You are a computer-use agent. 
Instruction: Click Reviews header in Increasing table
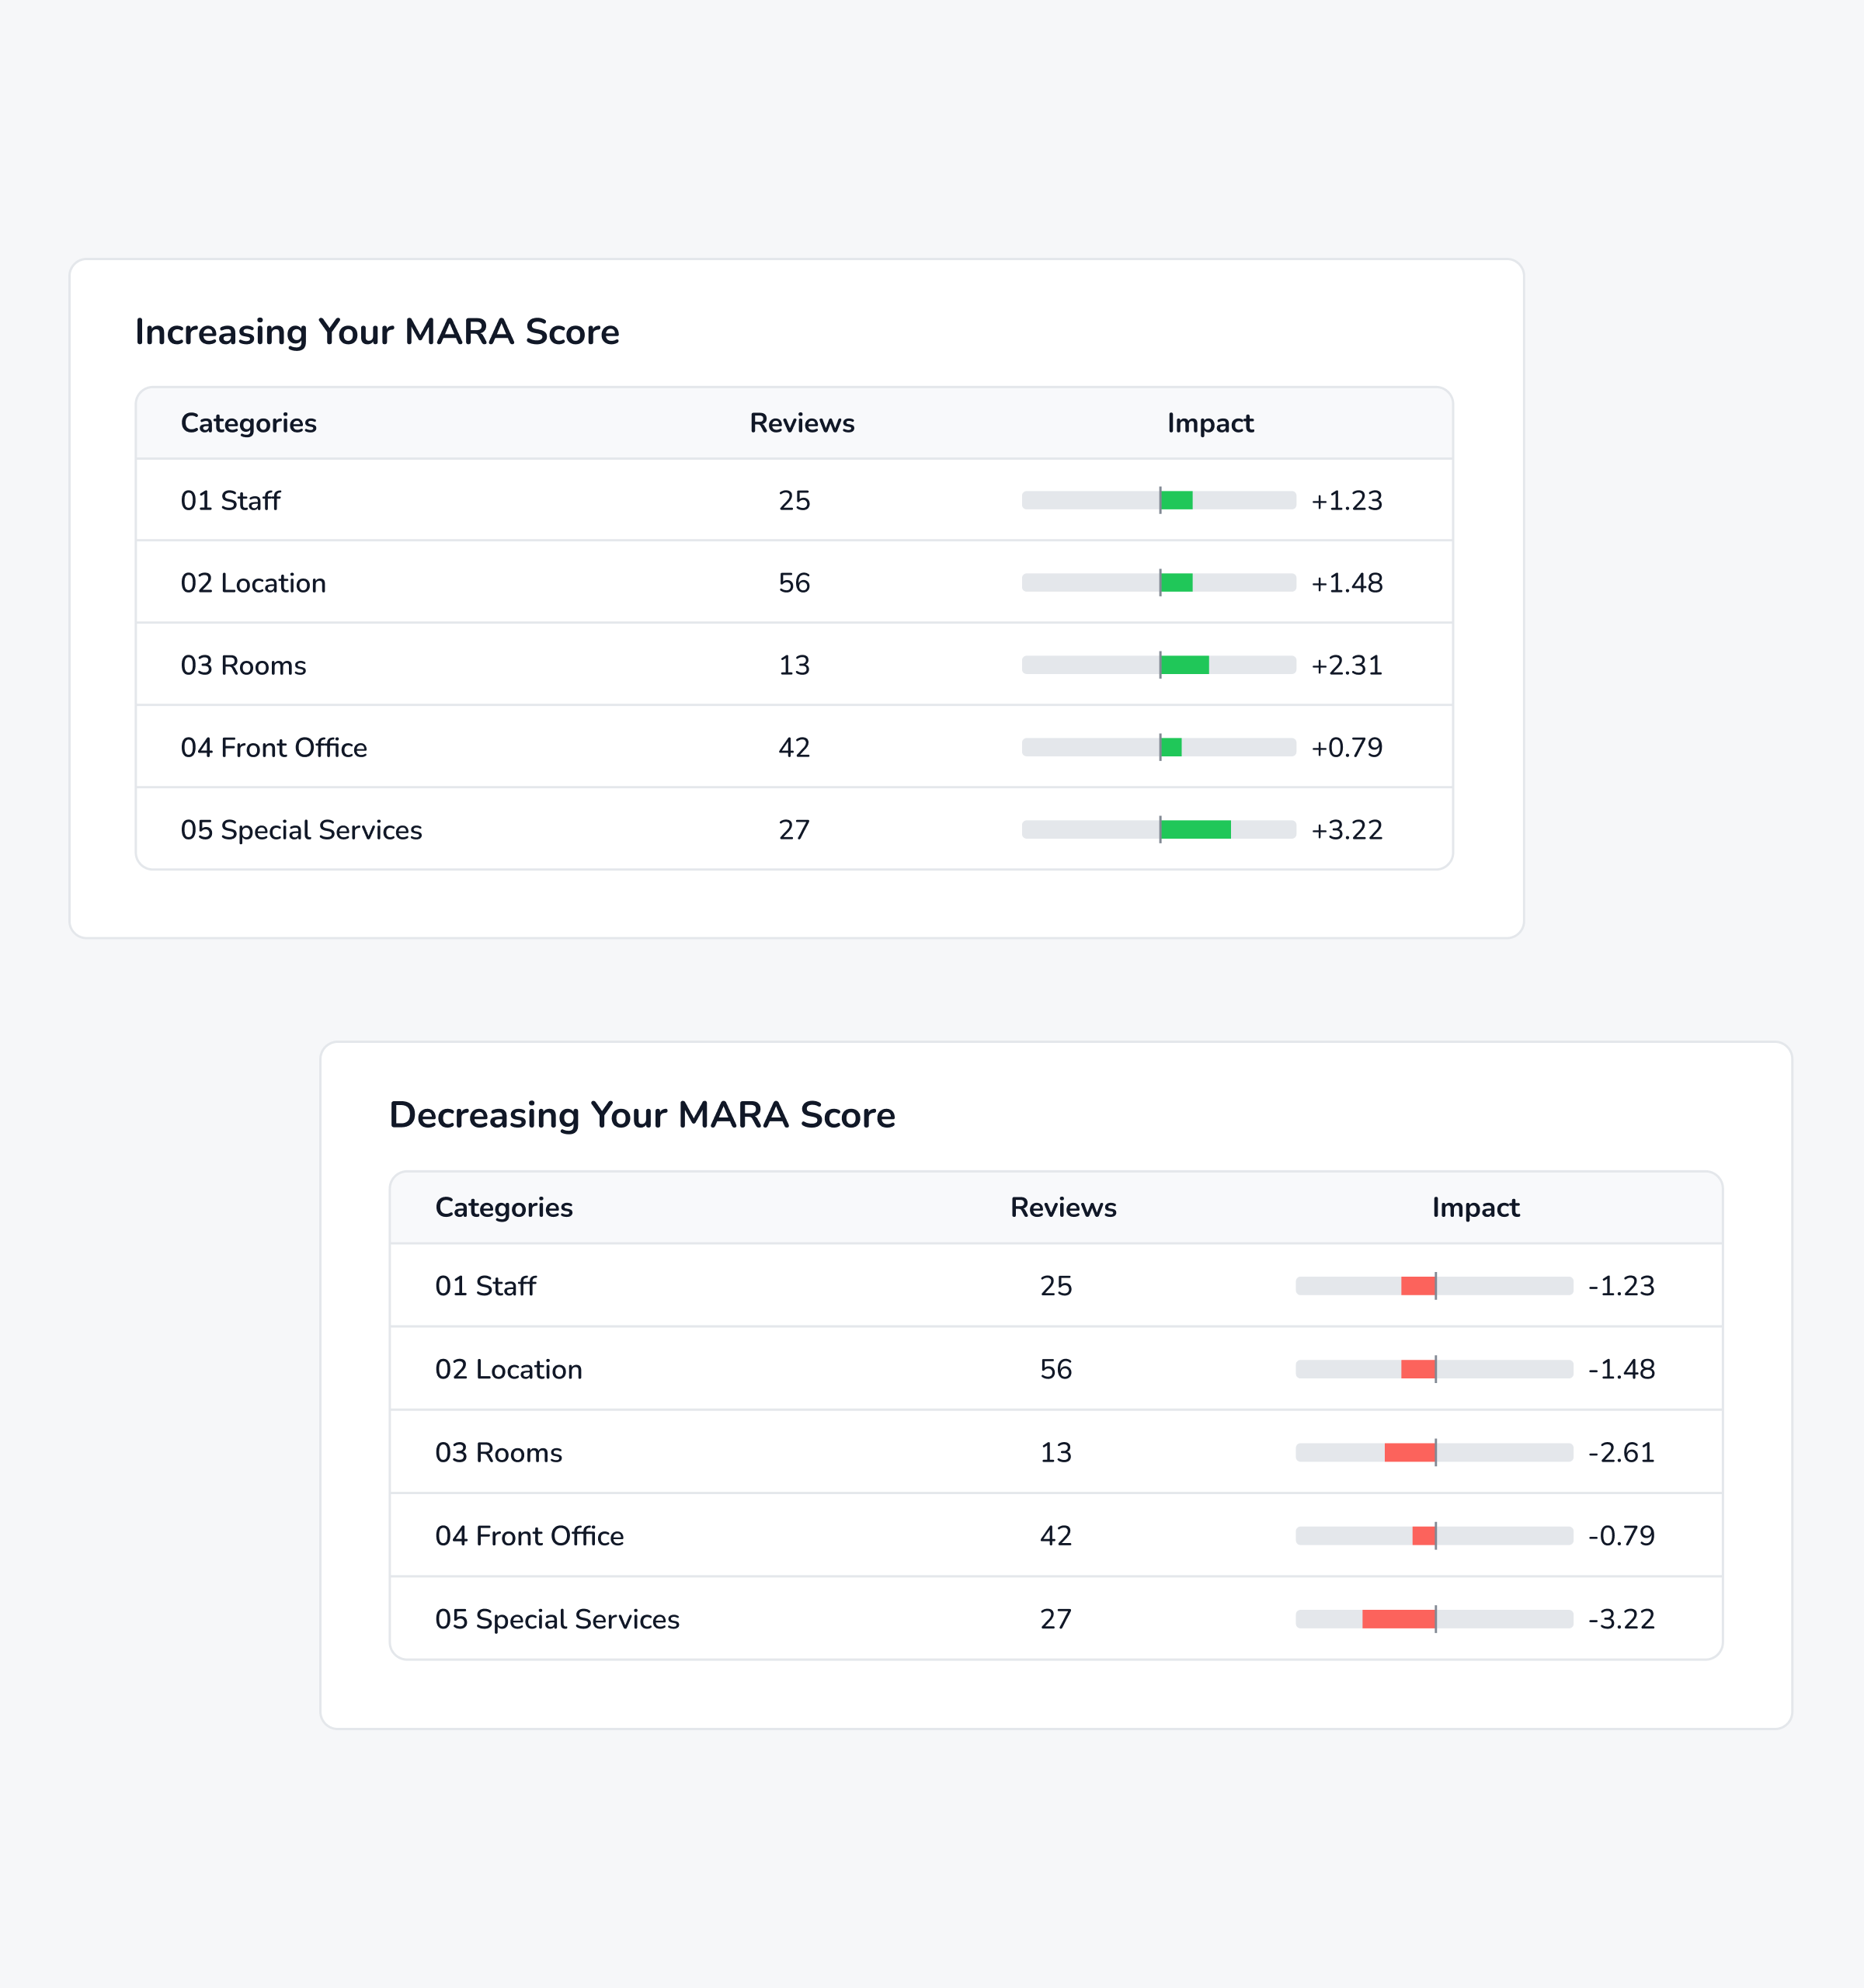point(802,423)
